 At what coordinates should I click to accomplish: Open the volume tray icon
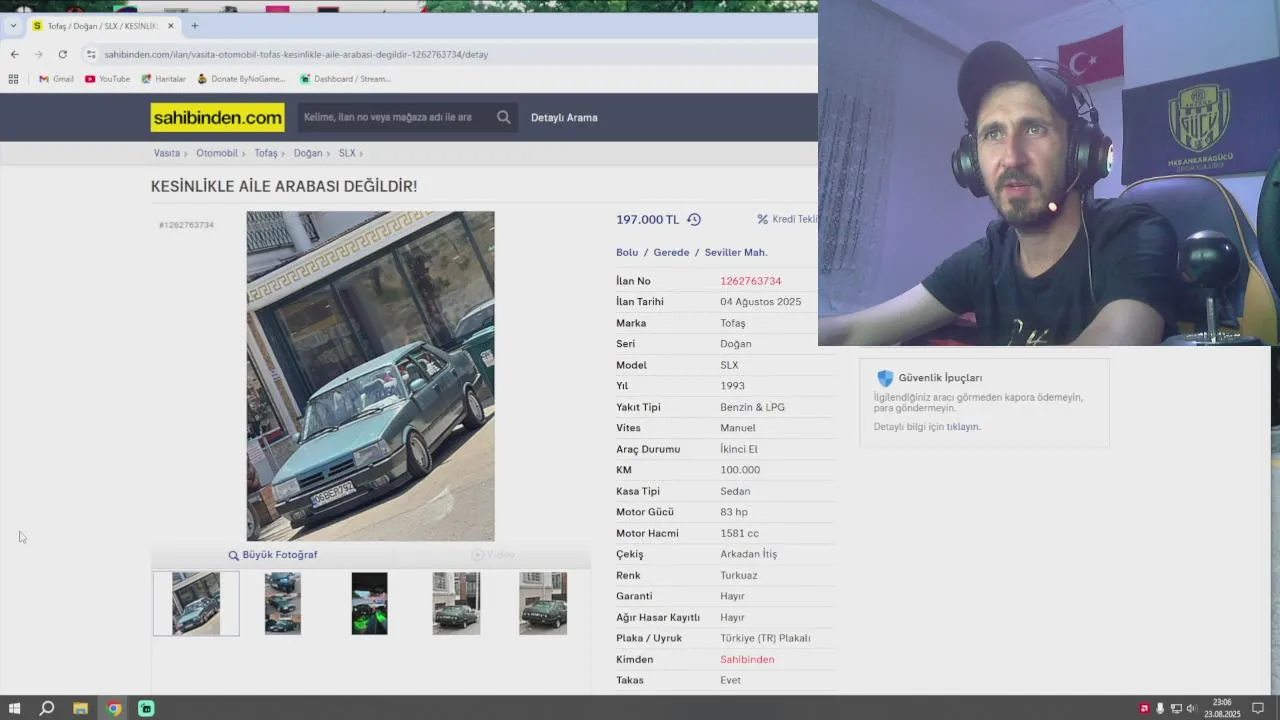click(x=1191, y=708)
